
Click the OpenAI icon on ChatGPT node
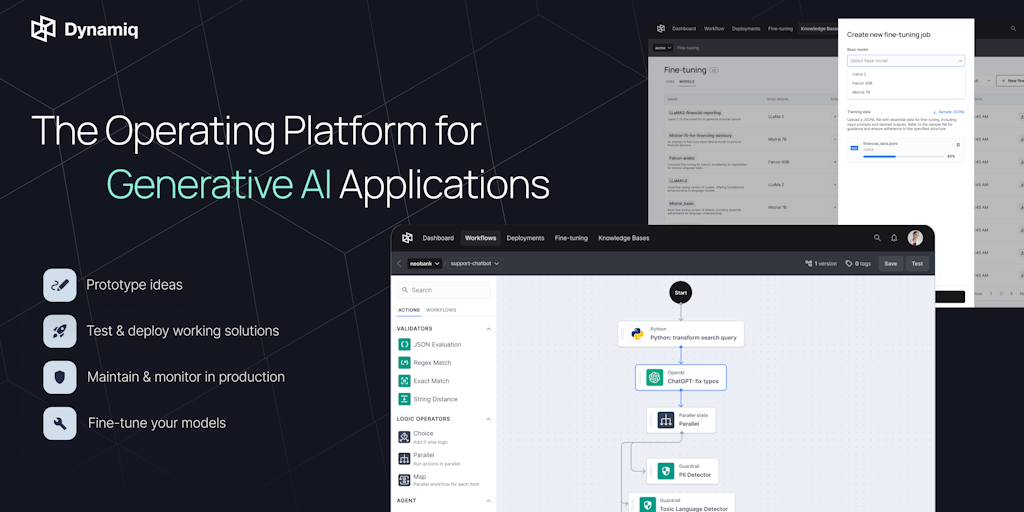(x=654, y=377)
